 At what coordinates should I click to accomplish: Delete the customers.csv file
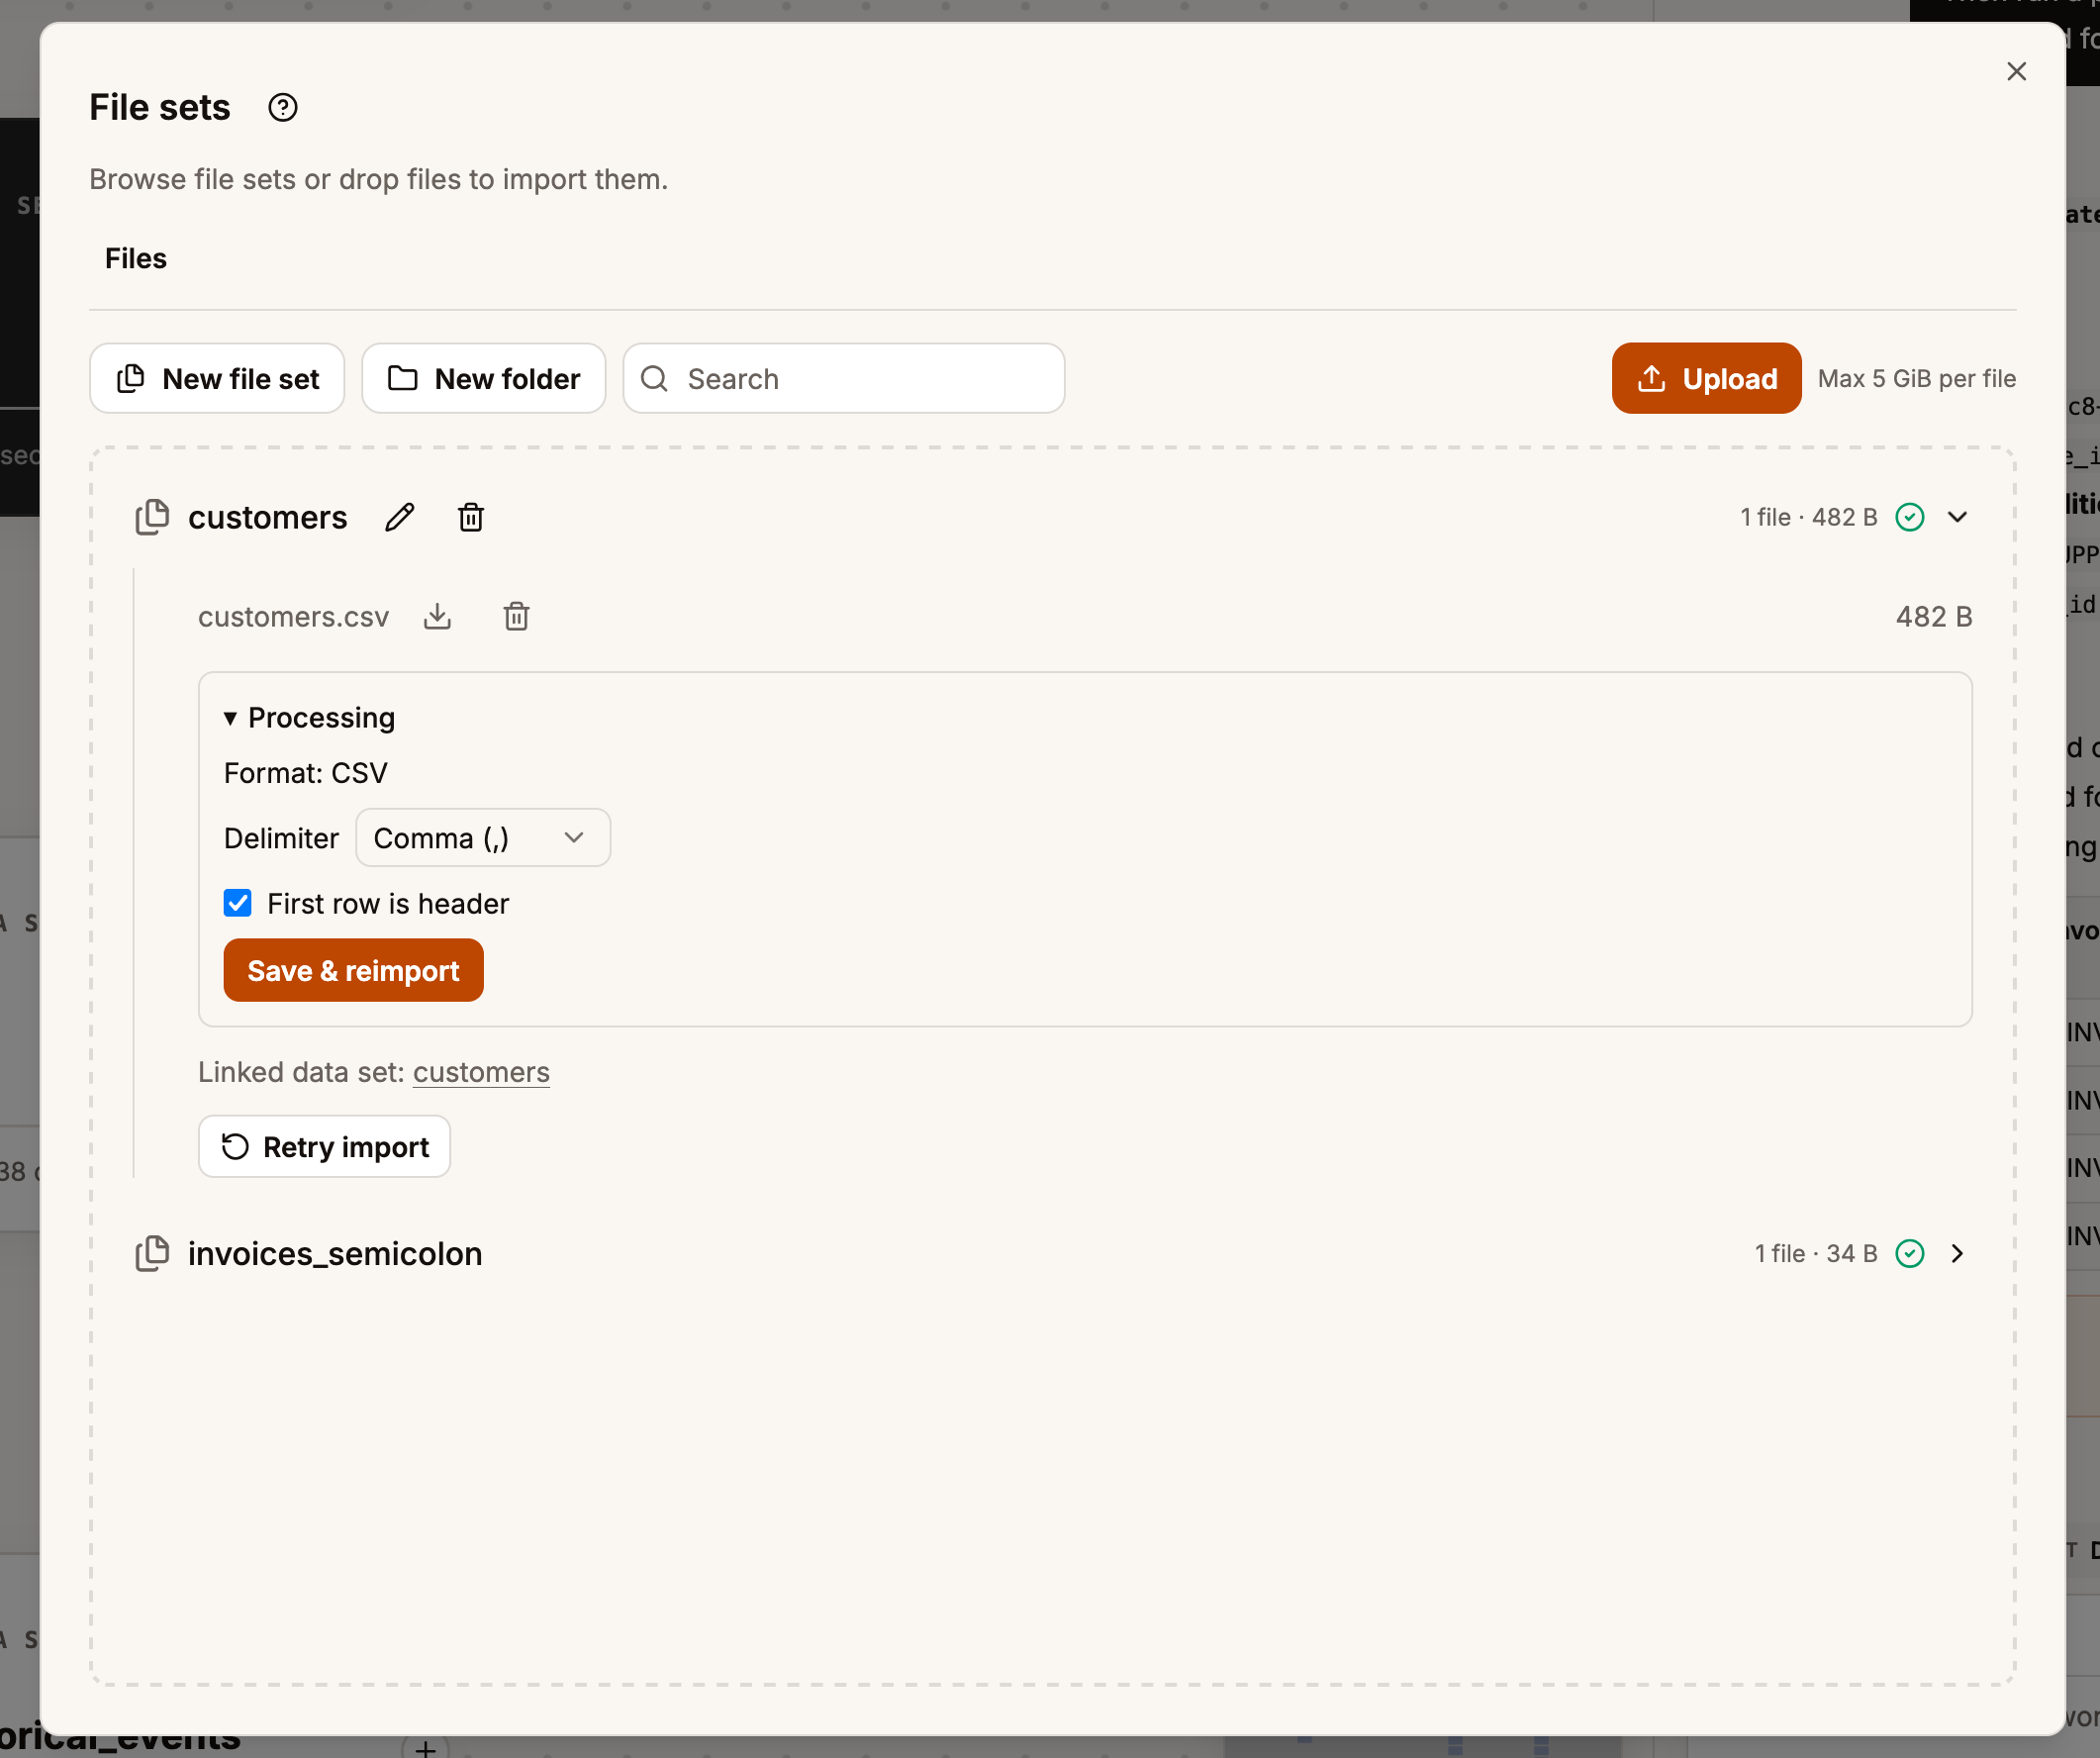coord(516,616)
